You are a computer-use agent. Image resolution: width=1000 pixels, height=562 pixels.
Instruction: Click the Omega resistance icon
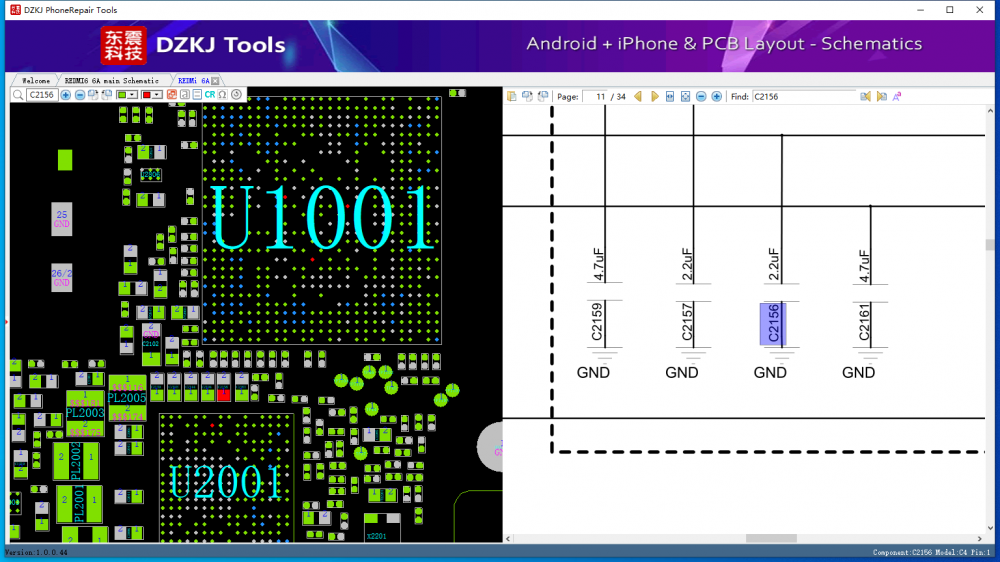click(x=223, y=95)
